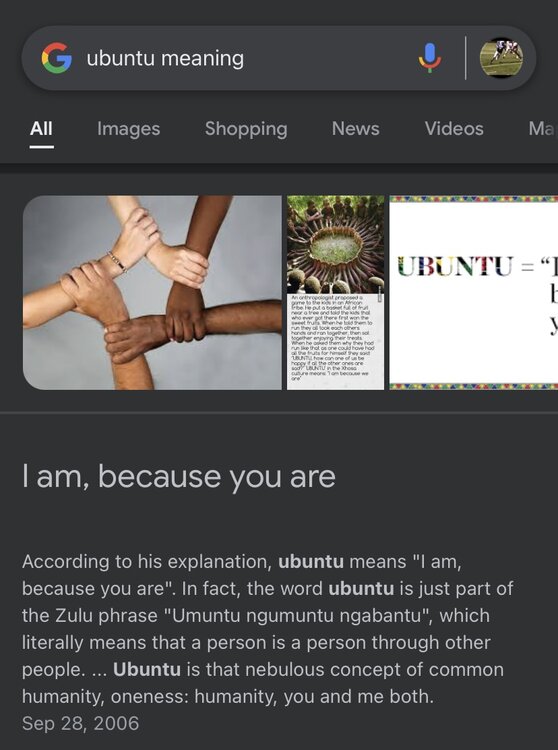Open the "UBUNTU =" quote image
This screenshot has height=750, width=558.
coord(473,292)
